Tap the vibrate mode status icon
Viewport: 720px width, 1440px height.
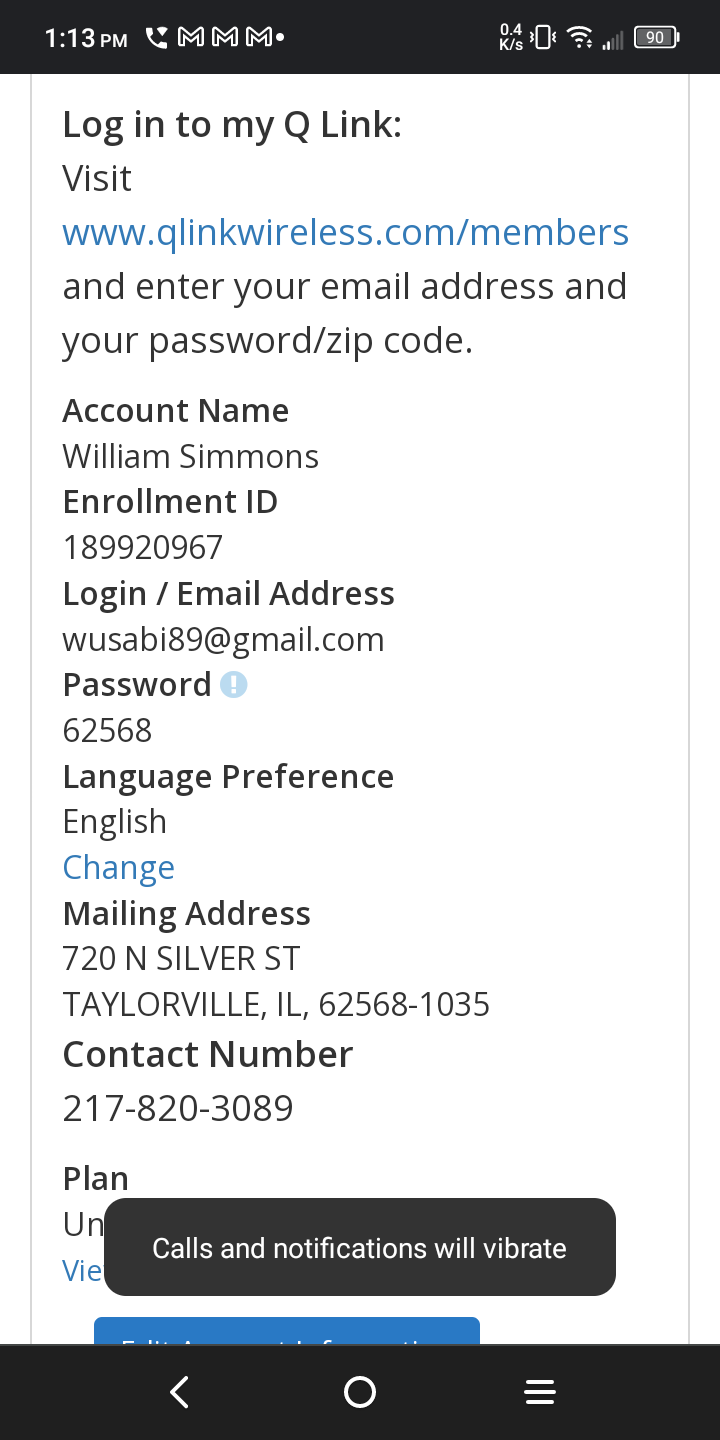[x=543, y=38]
